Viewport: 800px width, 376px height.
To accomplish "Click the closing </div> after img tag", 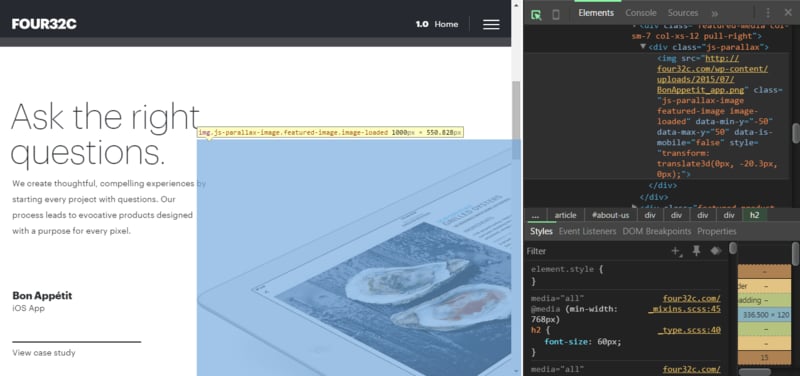I will (662, 185).
